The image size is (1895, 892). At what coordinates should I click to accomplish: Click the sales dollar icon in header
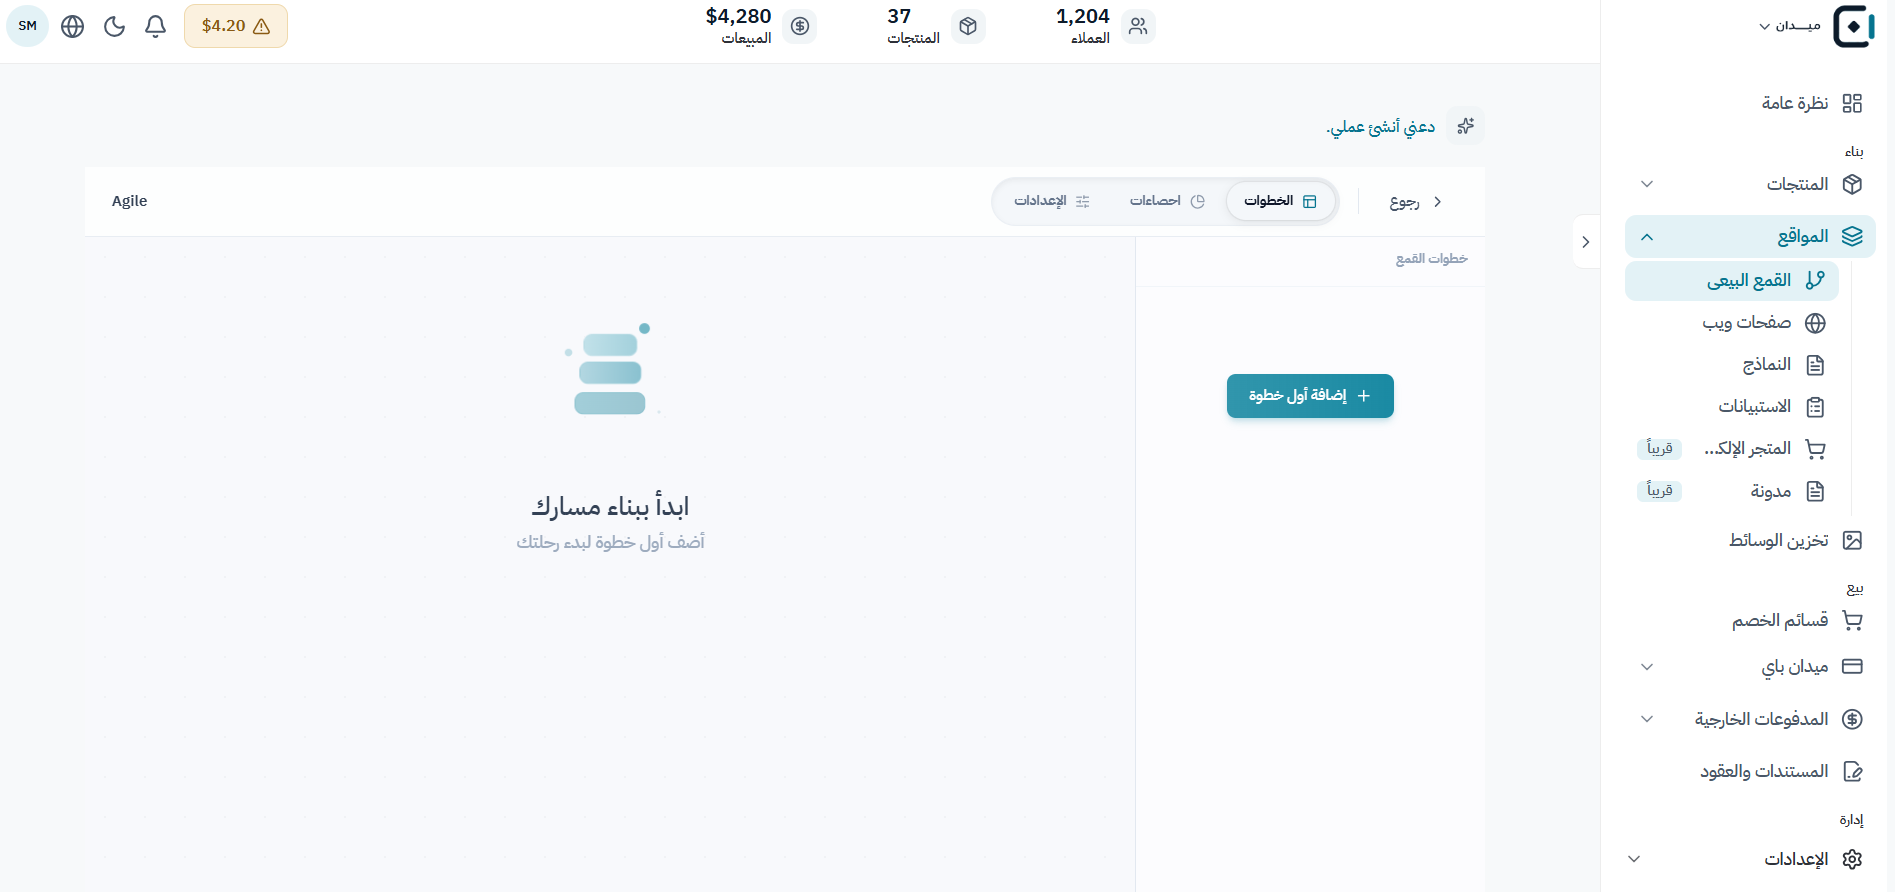click(800, 26)
